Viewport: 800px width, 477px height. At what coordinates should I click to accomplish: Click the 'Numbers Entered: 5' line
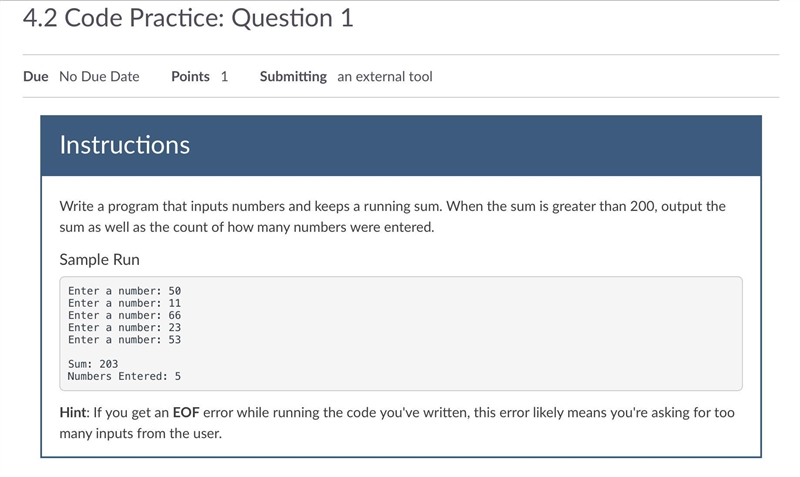124,376
